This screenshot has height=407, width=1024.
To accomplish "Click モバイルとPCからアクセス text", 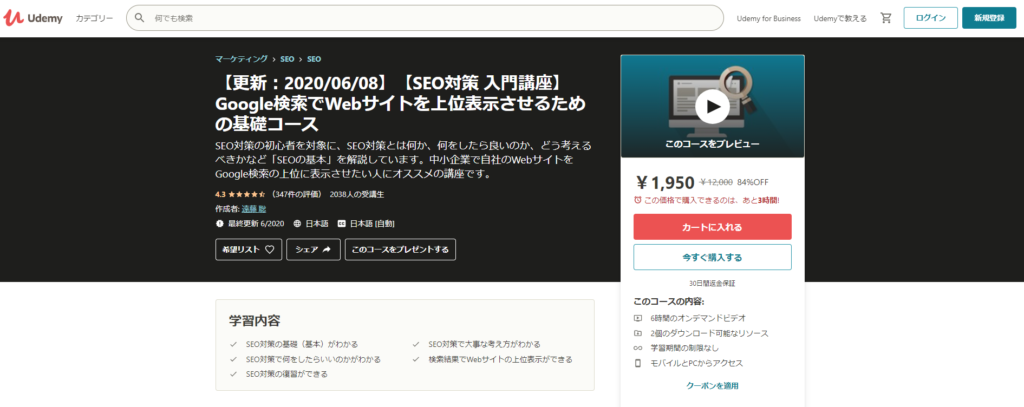I will pyautogui.click(x=697, y=363).
